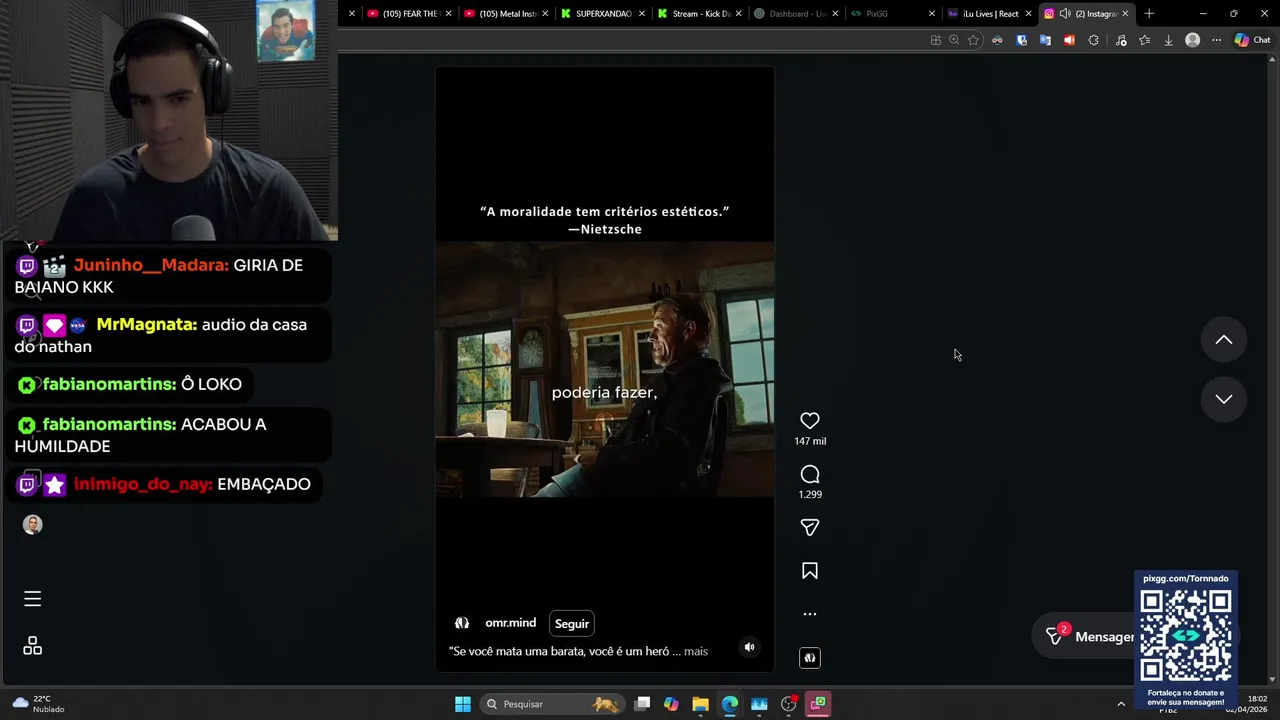Save the reel with the bookmark icon
Screen dimensions: 1280x720
coord(810,571)
